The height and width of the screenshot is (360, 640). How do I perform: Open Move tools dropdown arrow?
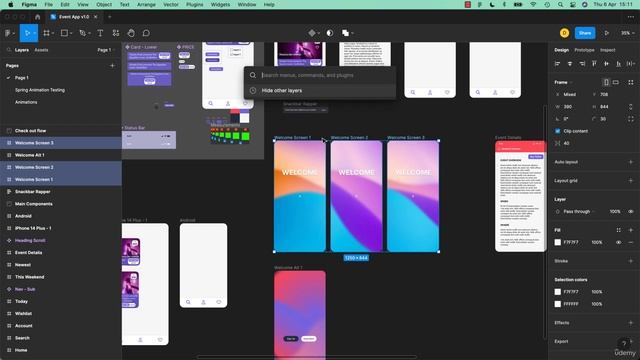34,33
